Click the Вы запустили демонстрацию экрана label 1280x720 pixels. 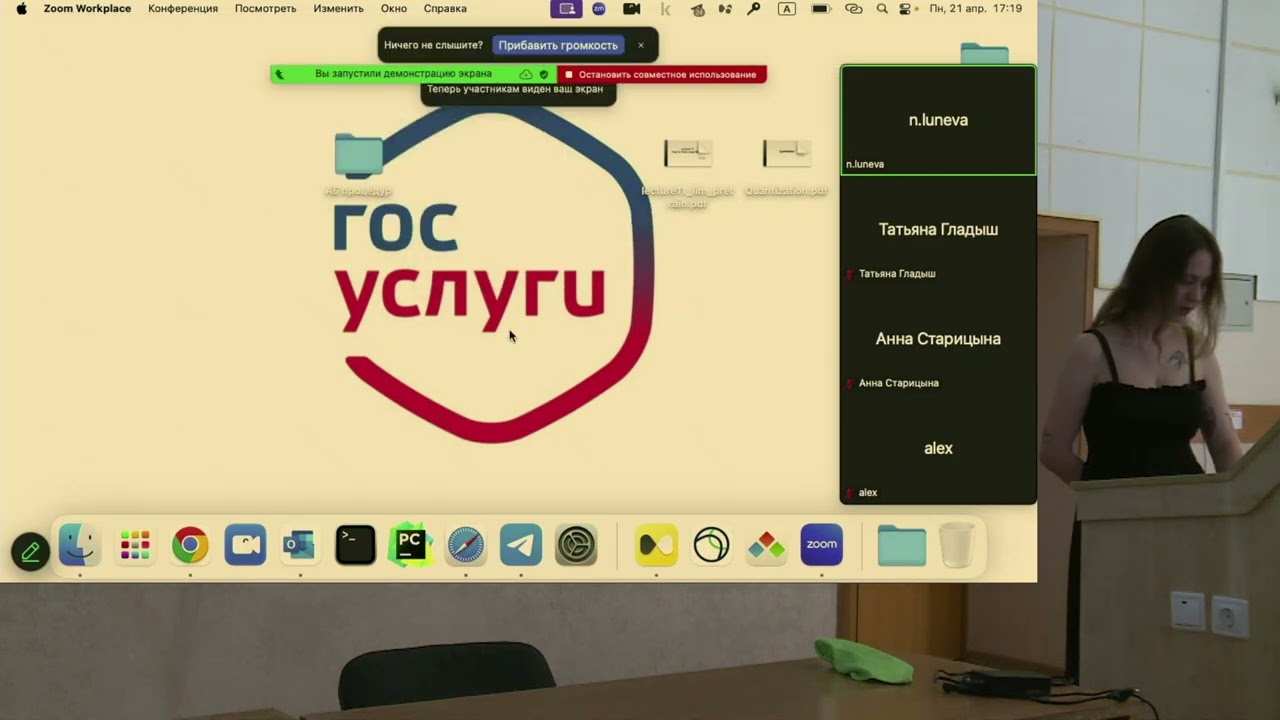coord(403,74)
